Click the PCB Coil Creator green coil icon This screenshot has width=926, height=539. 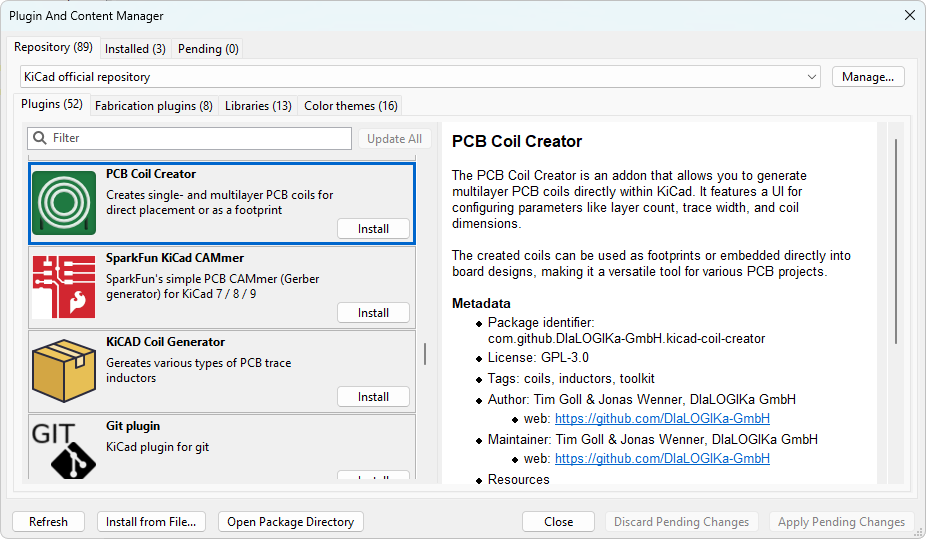[64, 203]
